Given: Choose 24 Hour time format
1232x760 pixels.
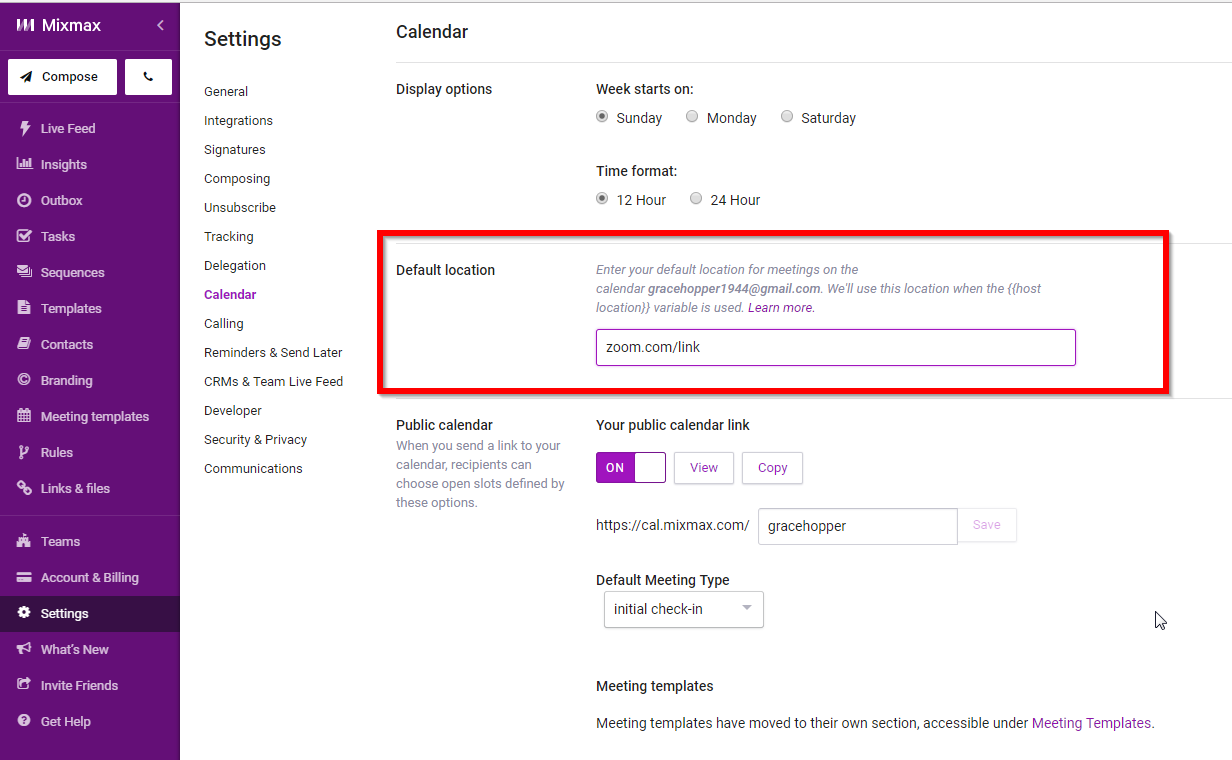Looking at the screenshot, I should point(696,198).
